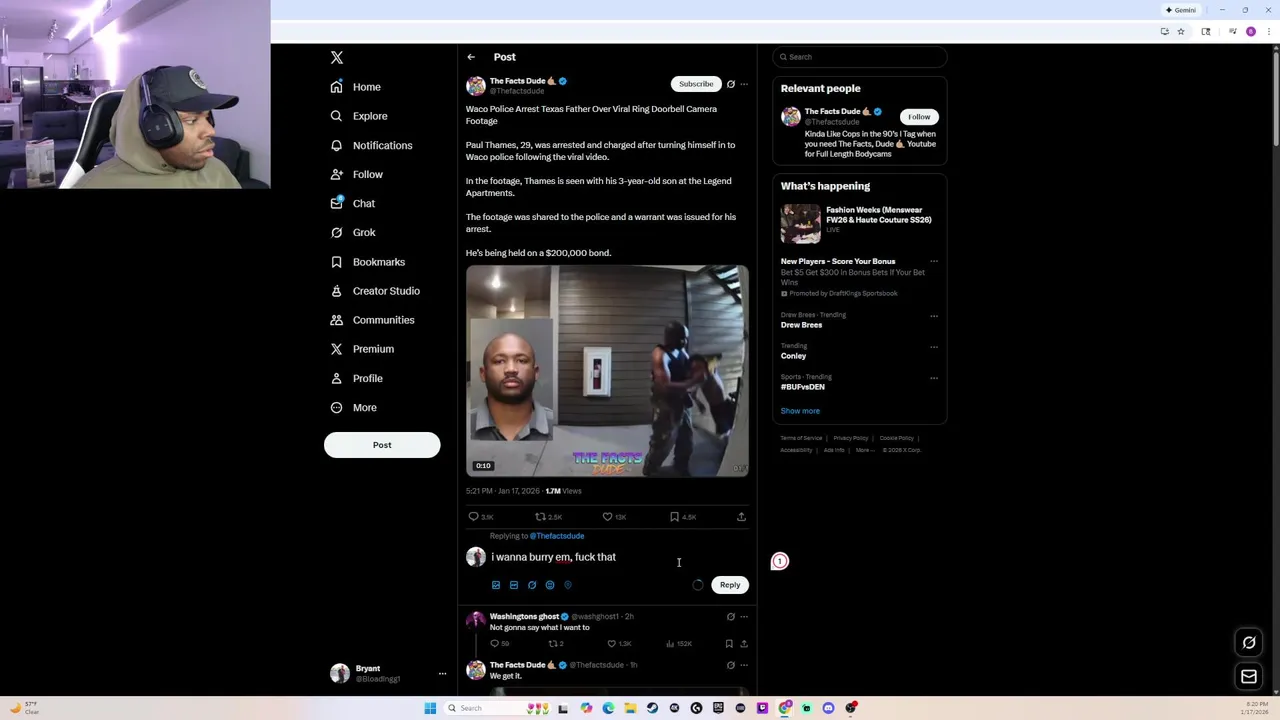Play the doorbell camera video
This screenshot has width=1280, height=720.
(607, 371)
